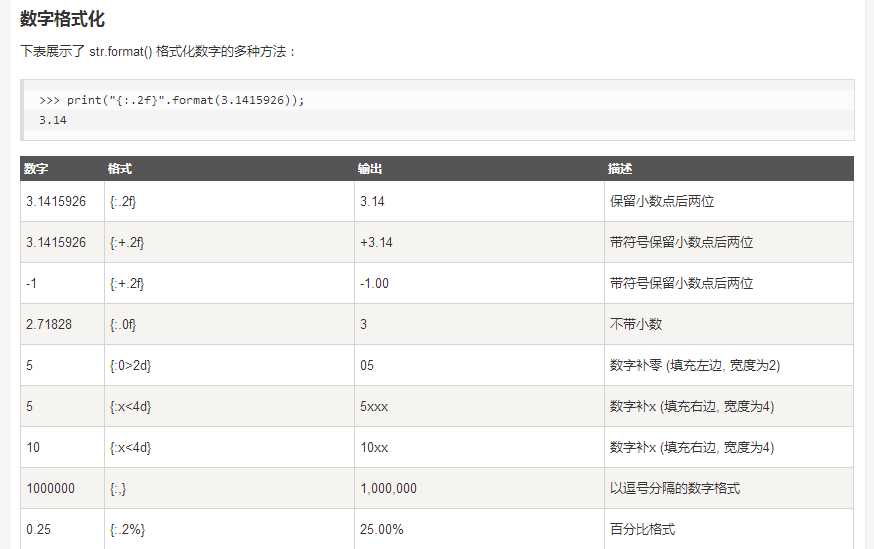
Task: Select the number cell 10
Action: point(33,448)
